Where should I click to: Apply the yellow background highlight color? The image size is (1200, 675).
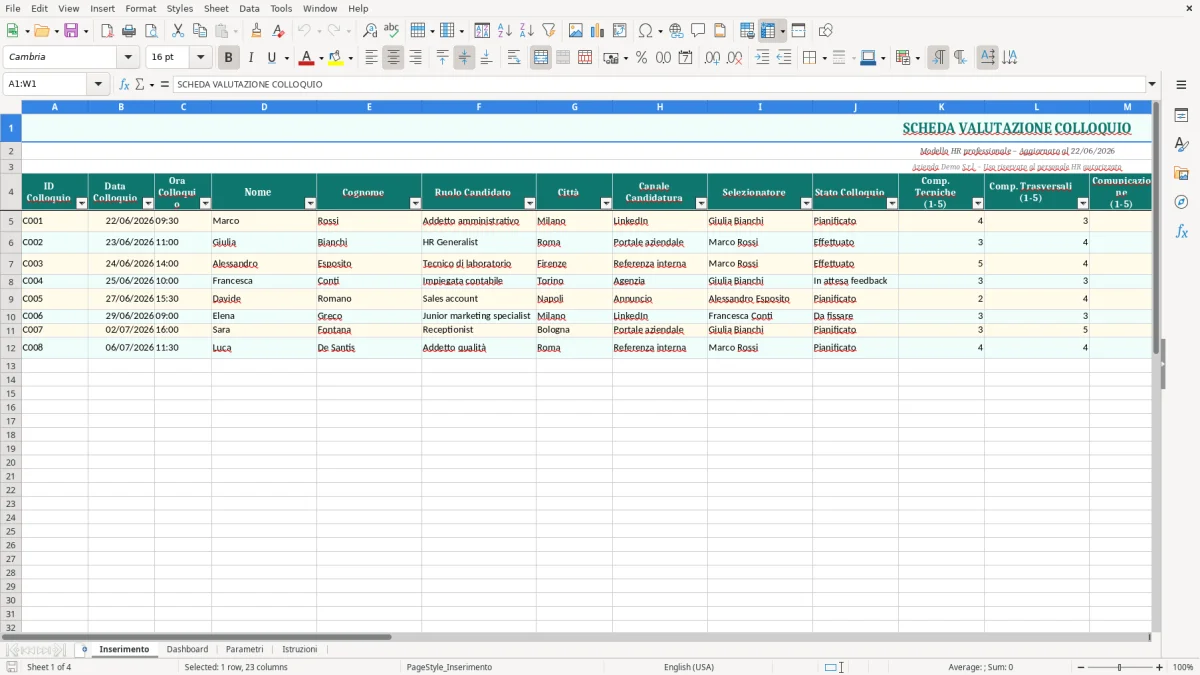336,58
